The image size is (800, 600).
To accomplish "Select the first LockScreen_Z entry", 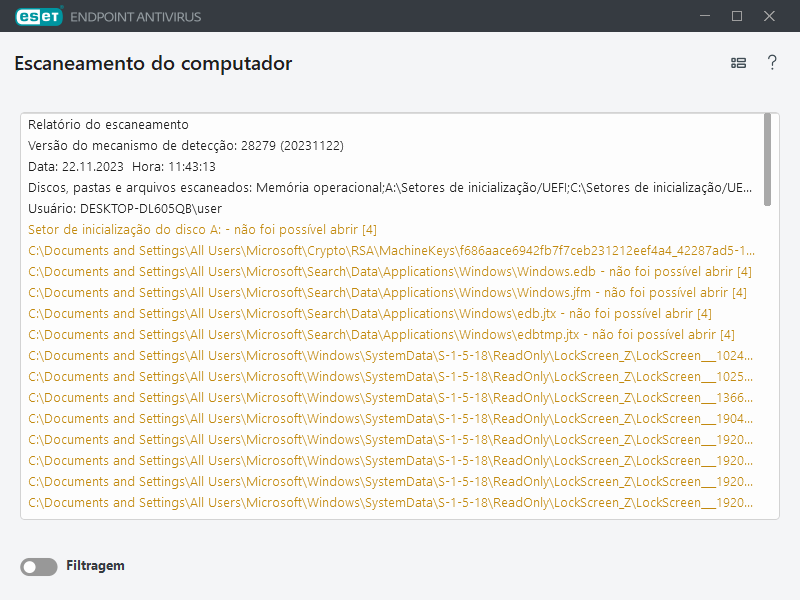I will (390, 355).
